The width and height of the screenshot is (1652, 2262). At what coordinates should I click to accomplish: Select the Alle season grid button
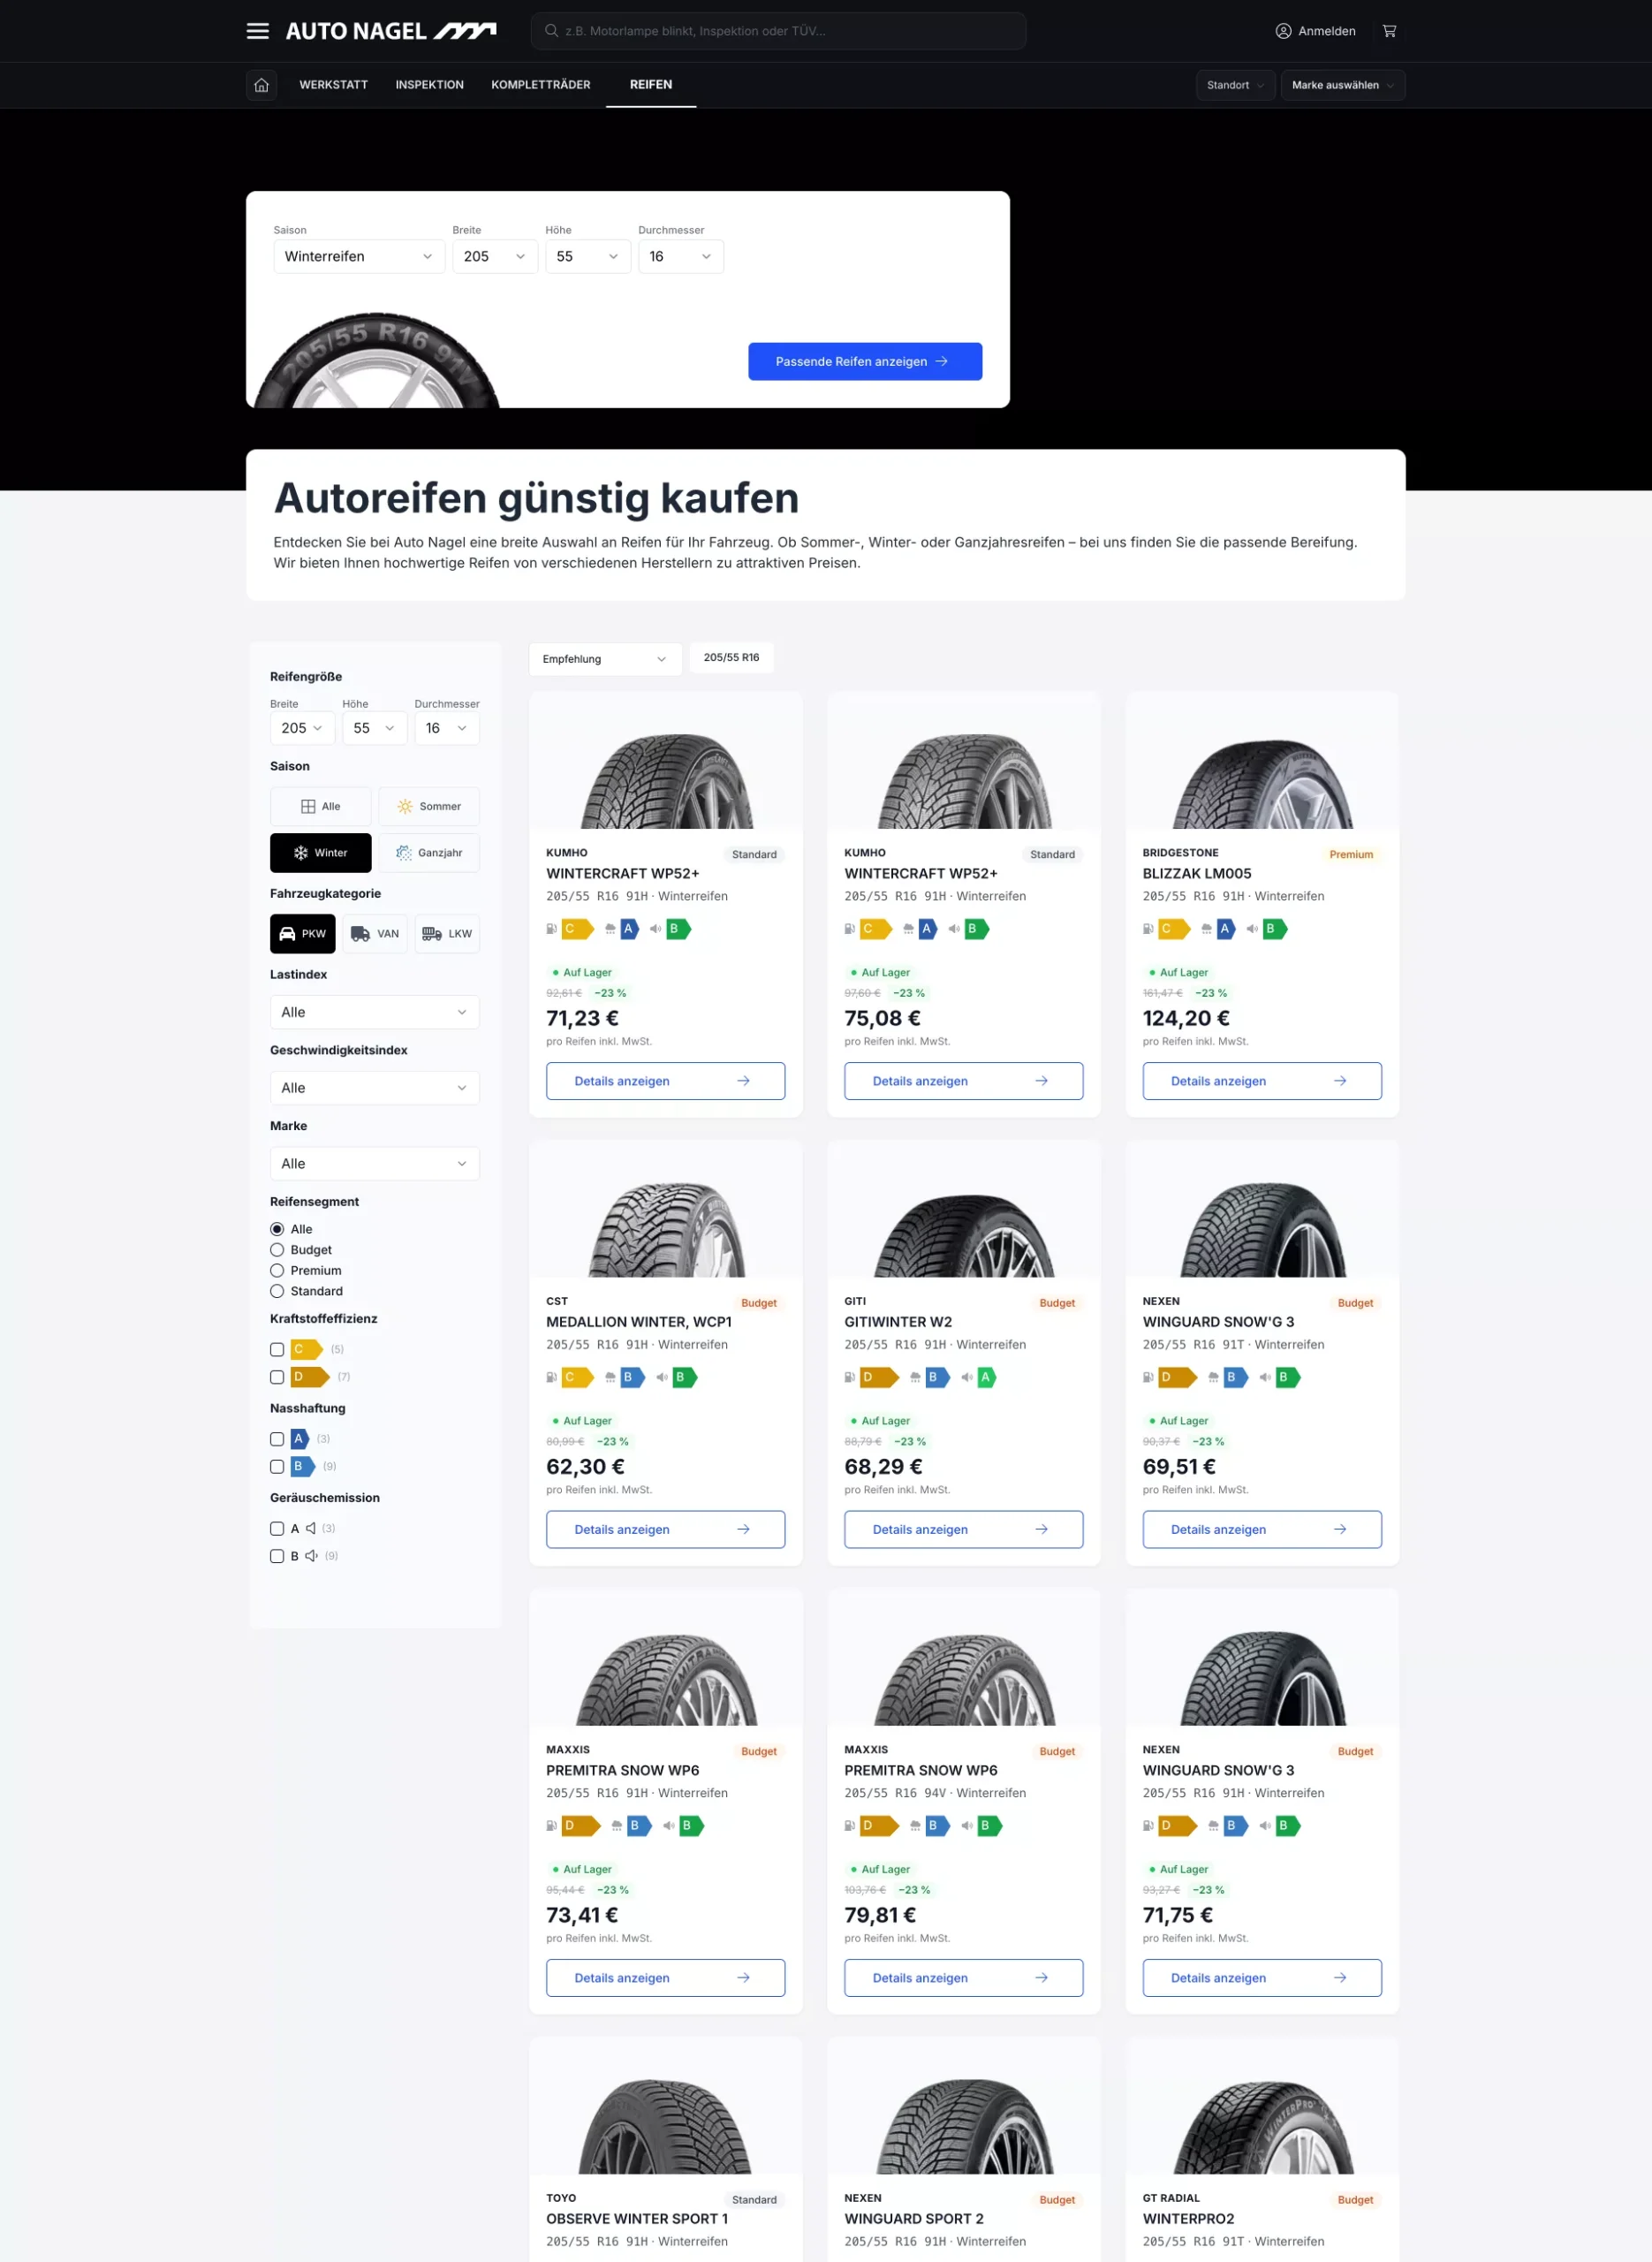pyautogui.click(x=321, y=806)
